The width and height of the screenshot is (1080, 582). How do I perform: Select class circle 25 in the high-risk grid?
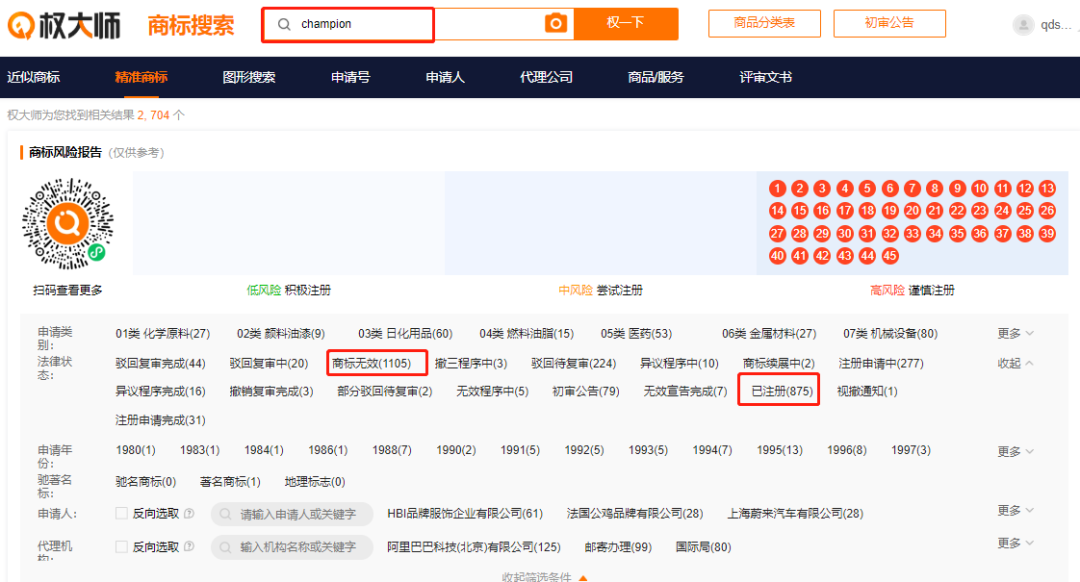[x=1025, y=211]
